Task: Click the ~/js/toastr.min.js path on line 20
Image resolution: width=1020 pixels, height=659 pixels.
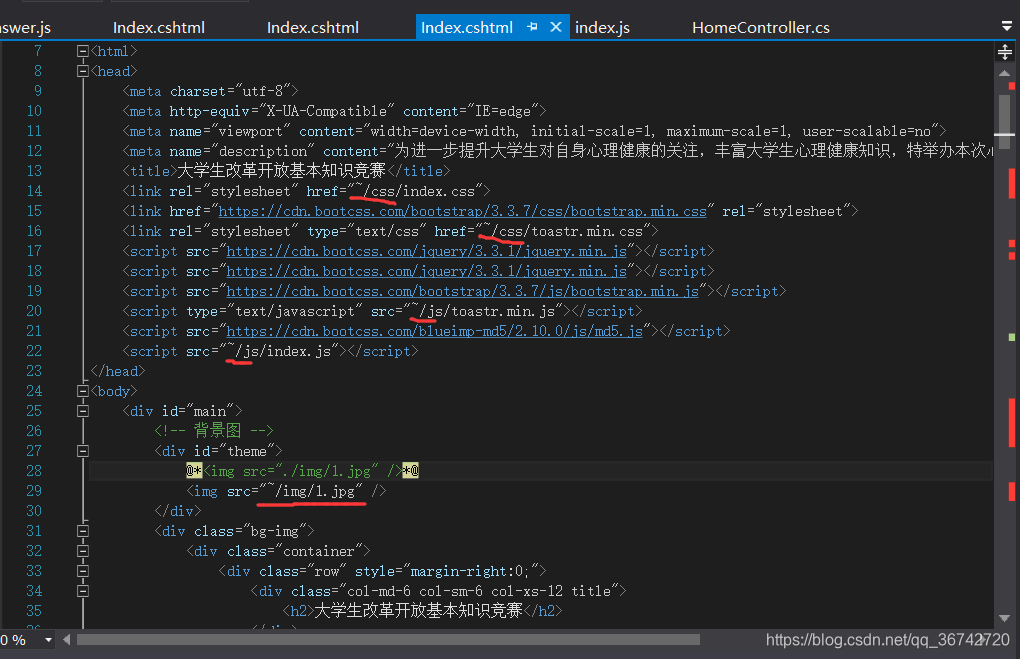Action: (x=483, y=311)
